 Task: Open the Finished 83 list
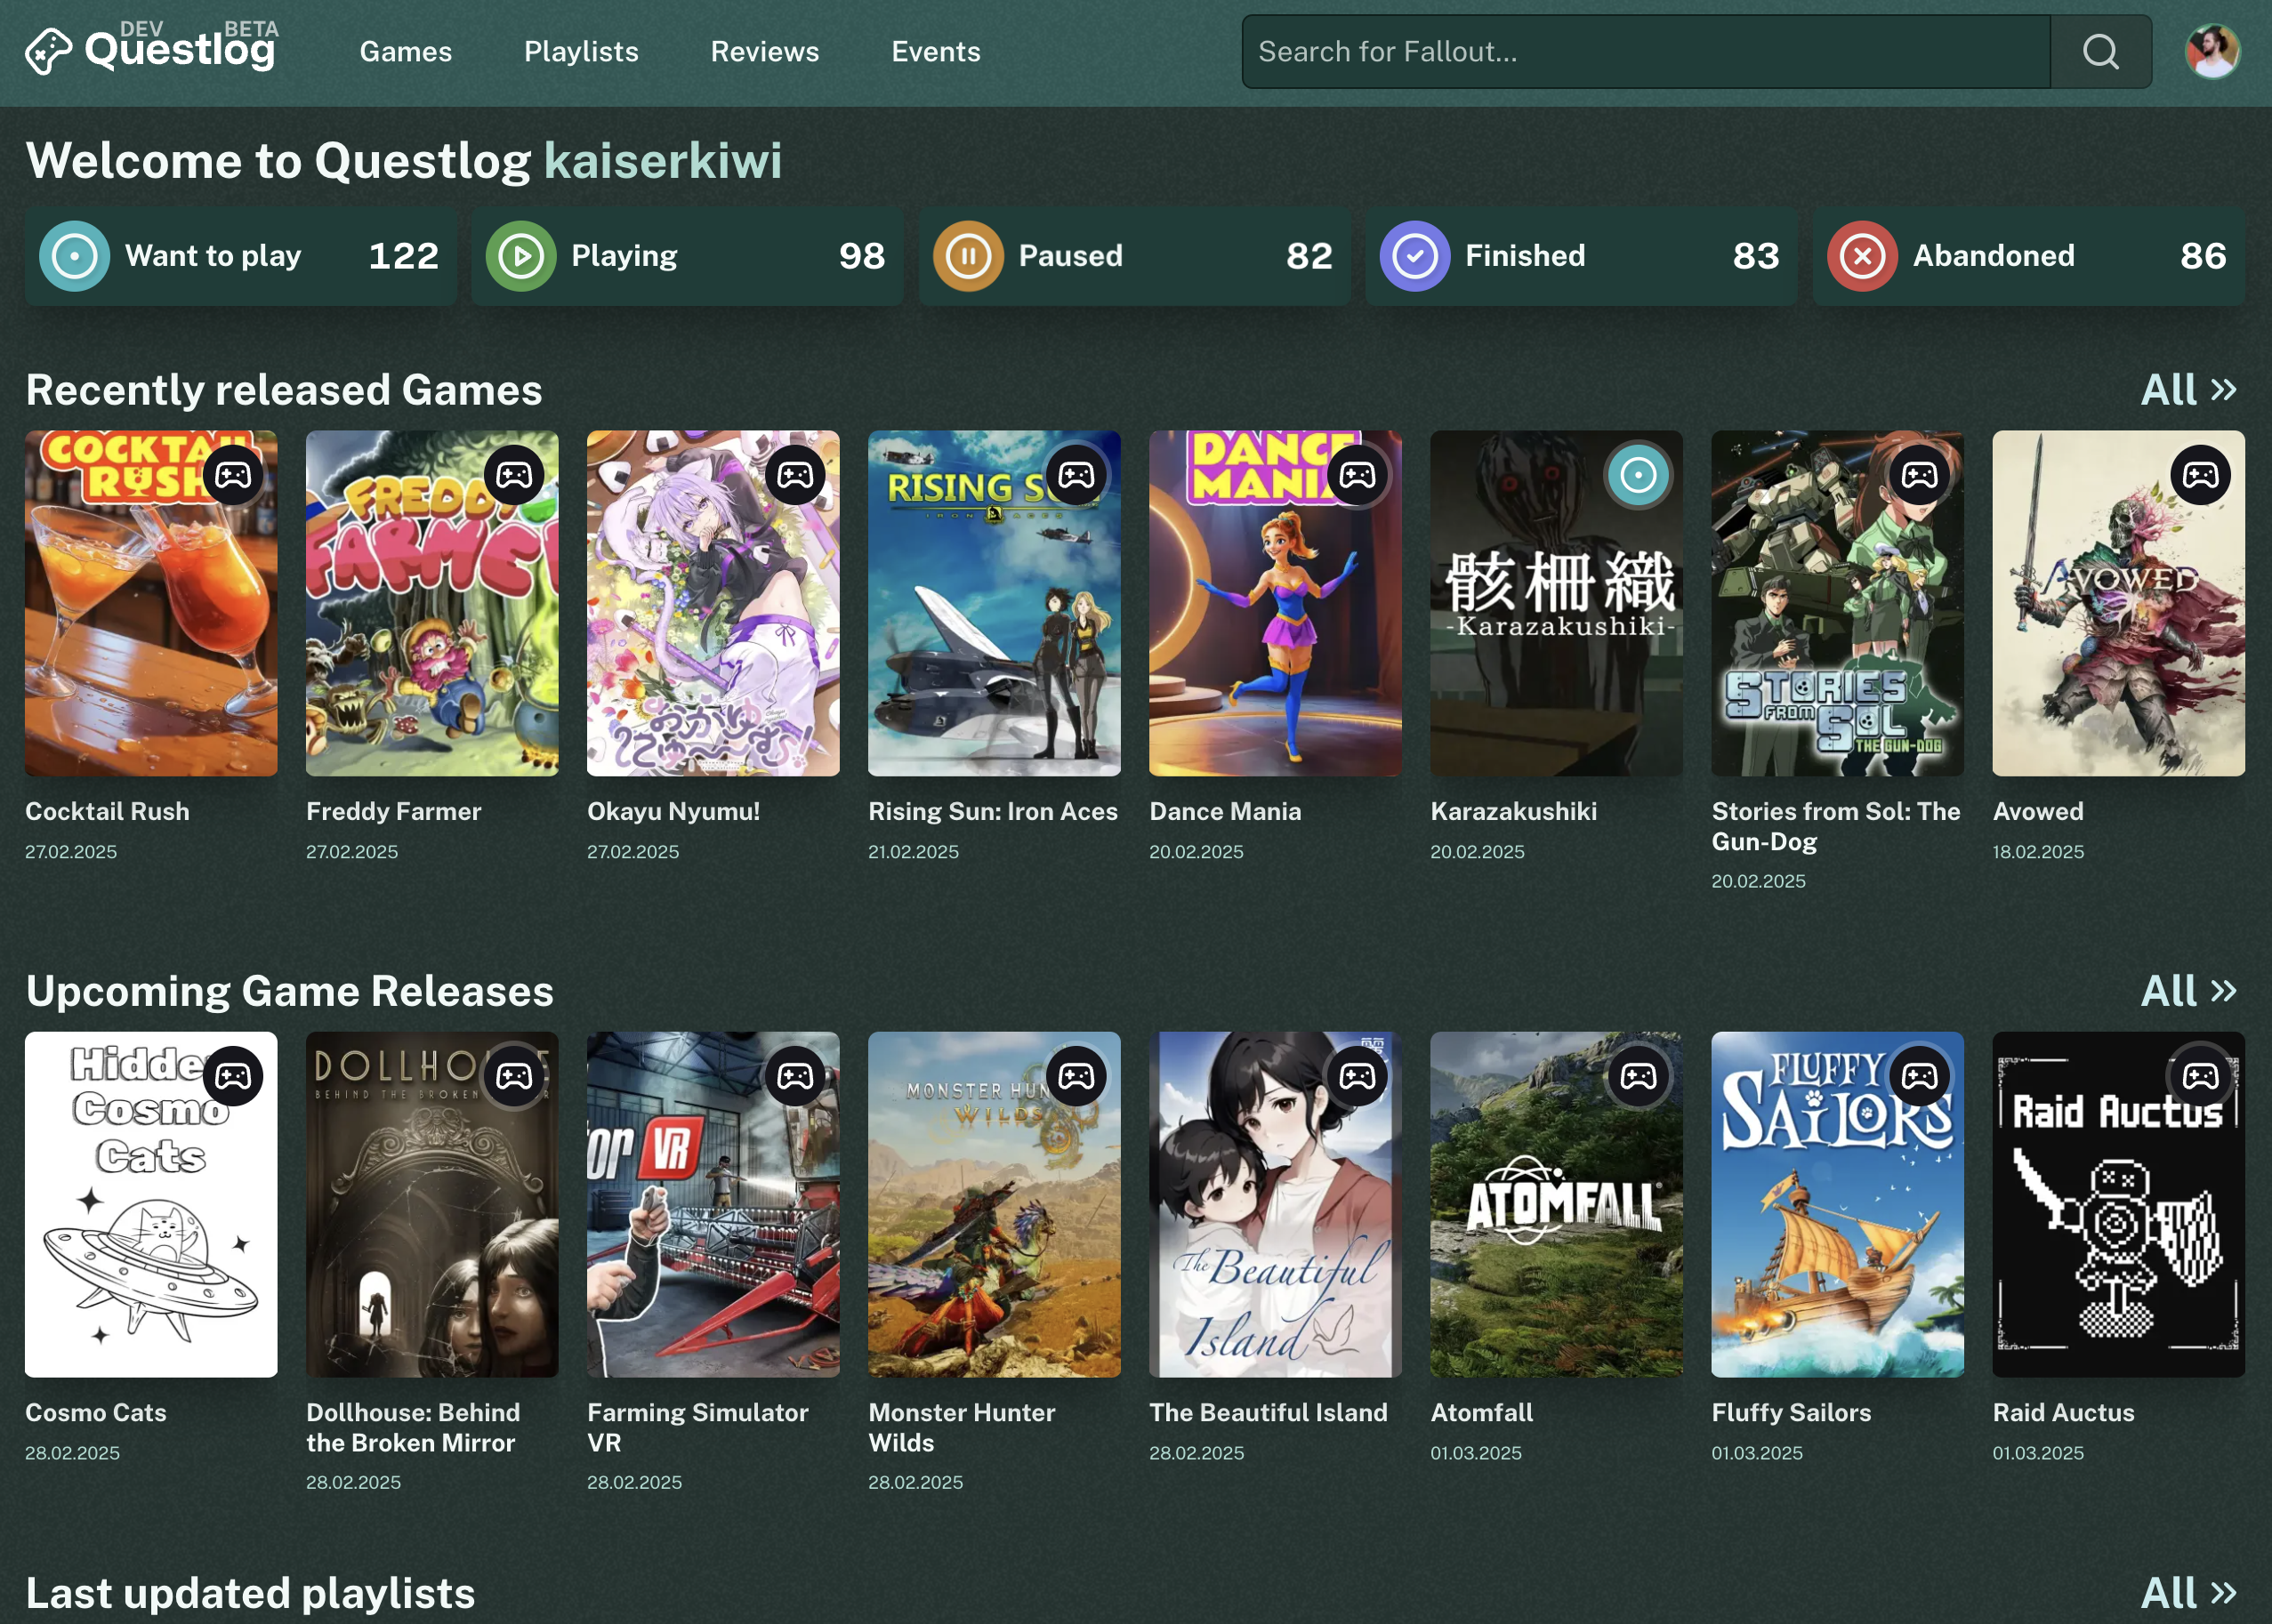click(1581, 256)
